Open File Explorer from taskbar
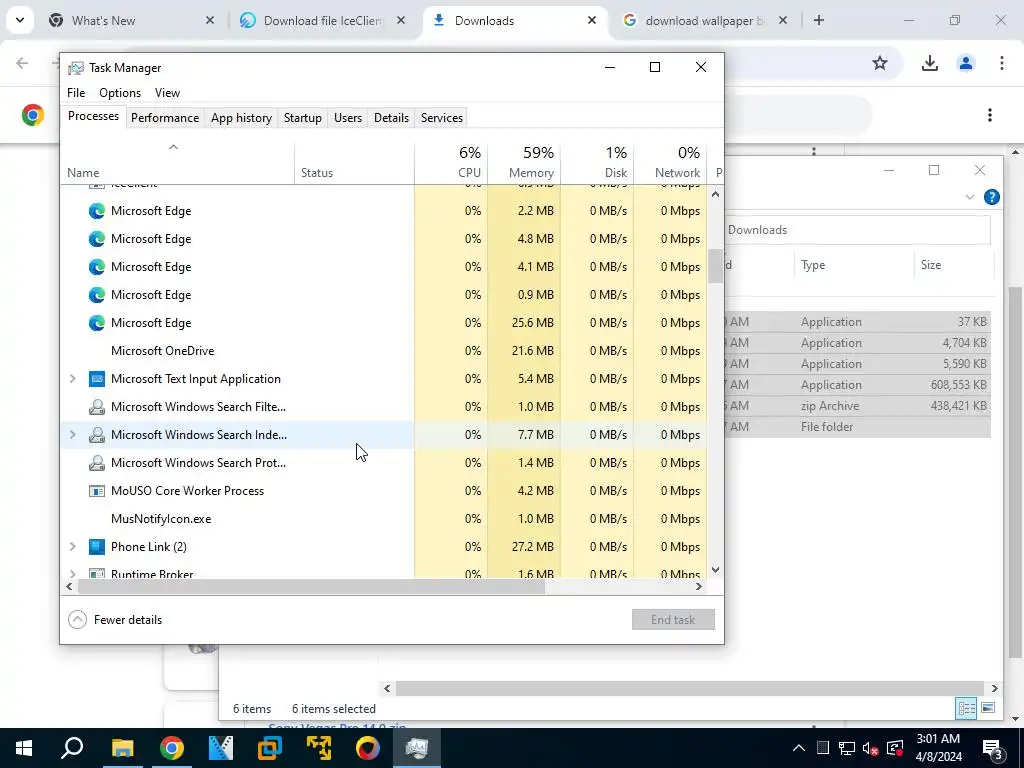The height and width of the screenshot is (768, 1024). click(x=122, y=748)
